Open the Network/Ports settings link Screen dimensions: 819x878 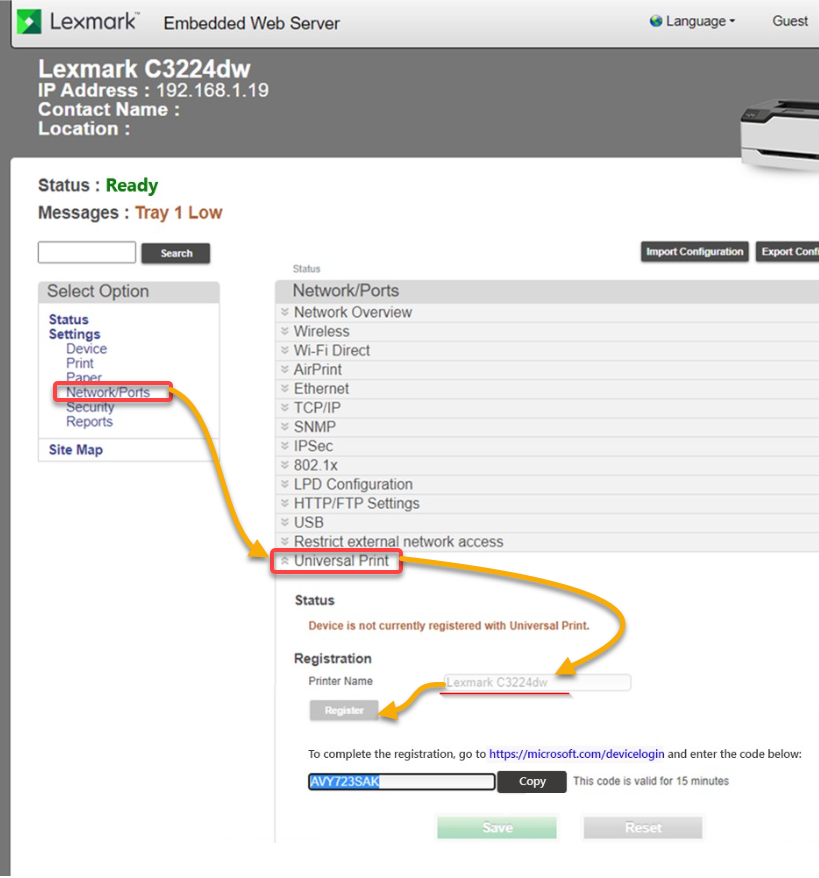pyautogui.click(x=108, y=392)
